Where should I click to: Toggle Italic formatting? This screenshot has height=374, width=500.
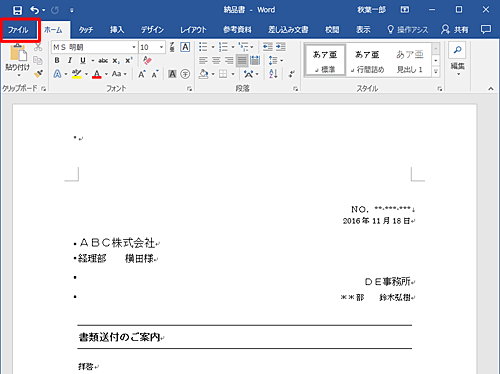(70, 60)
